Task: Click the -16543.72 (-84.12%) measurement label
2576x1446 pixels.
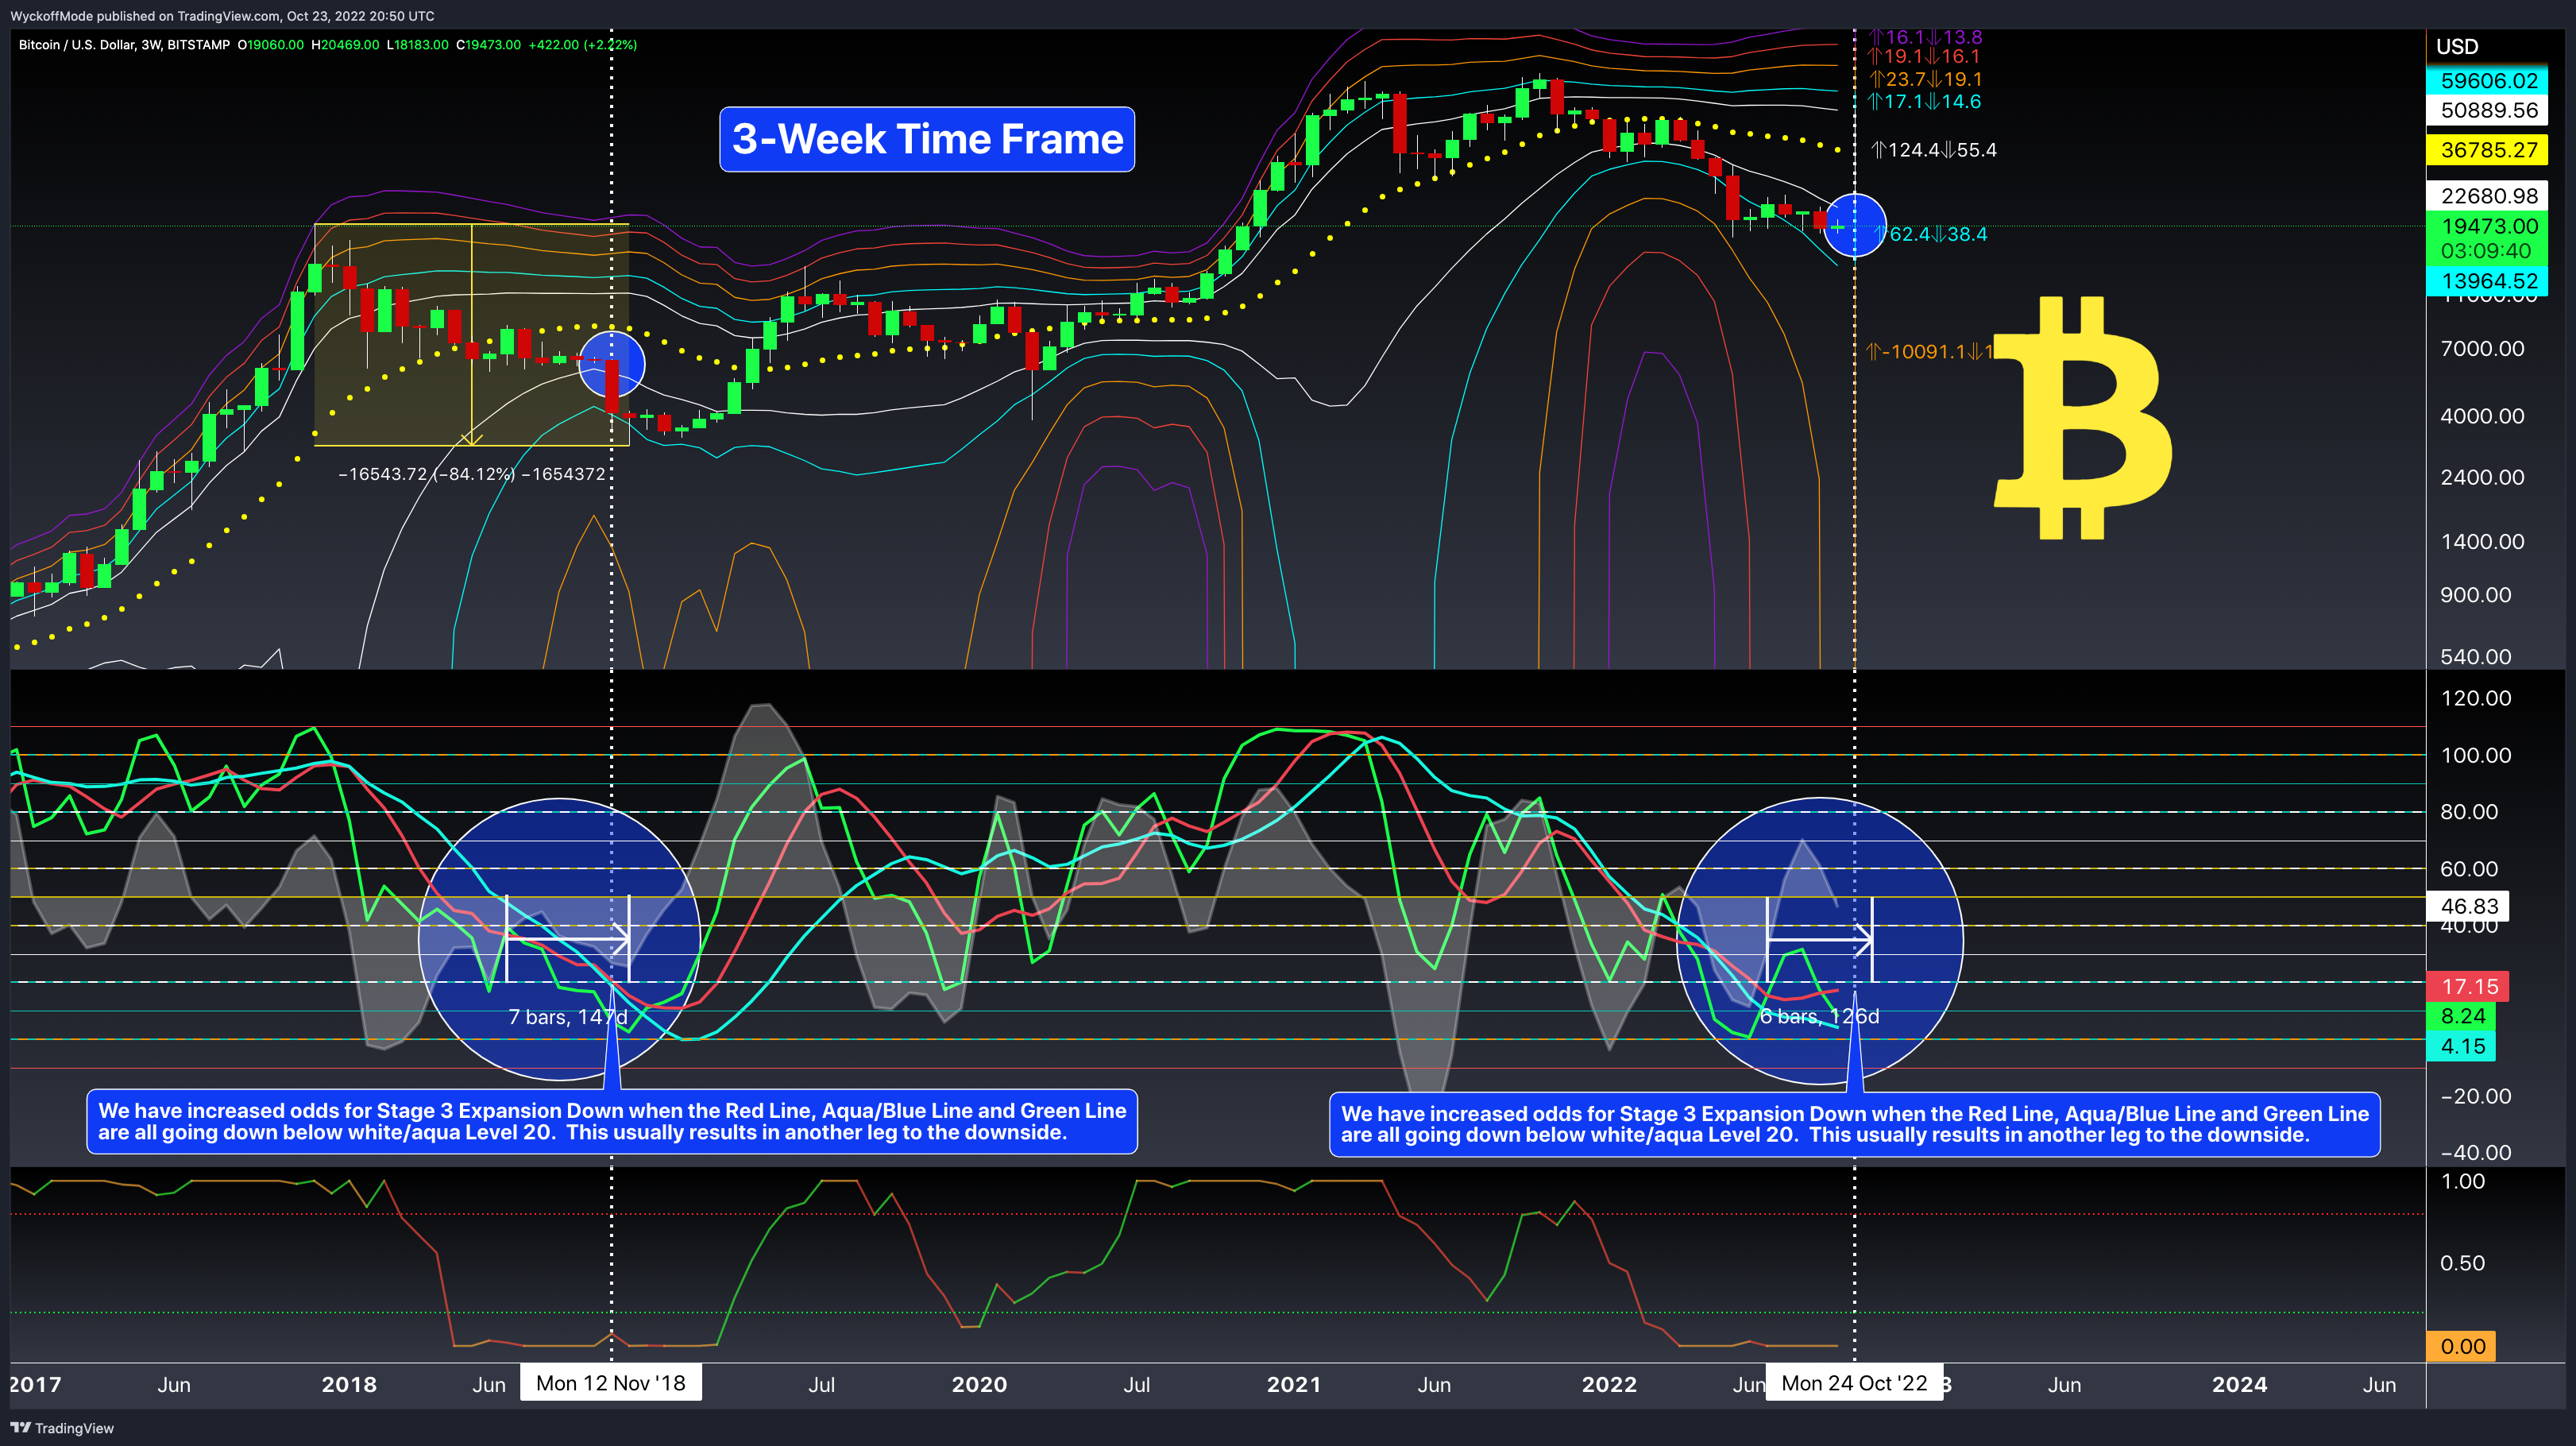Action: coord(472,474)
